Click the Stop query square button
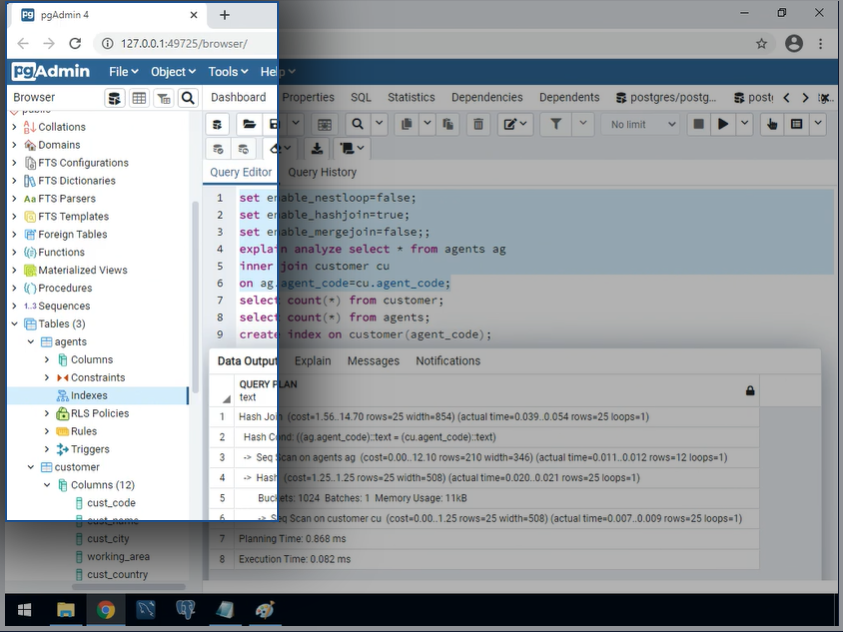Viewport: 843px width, 632px height. (x=698, y=124)
